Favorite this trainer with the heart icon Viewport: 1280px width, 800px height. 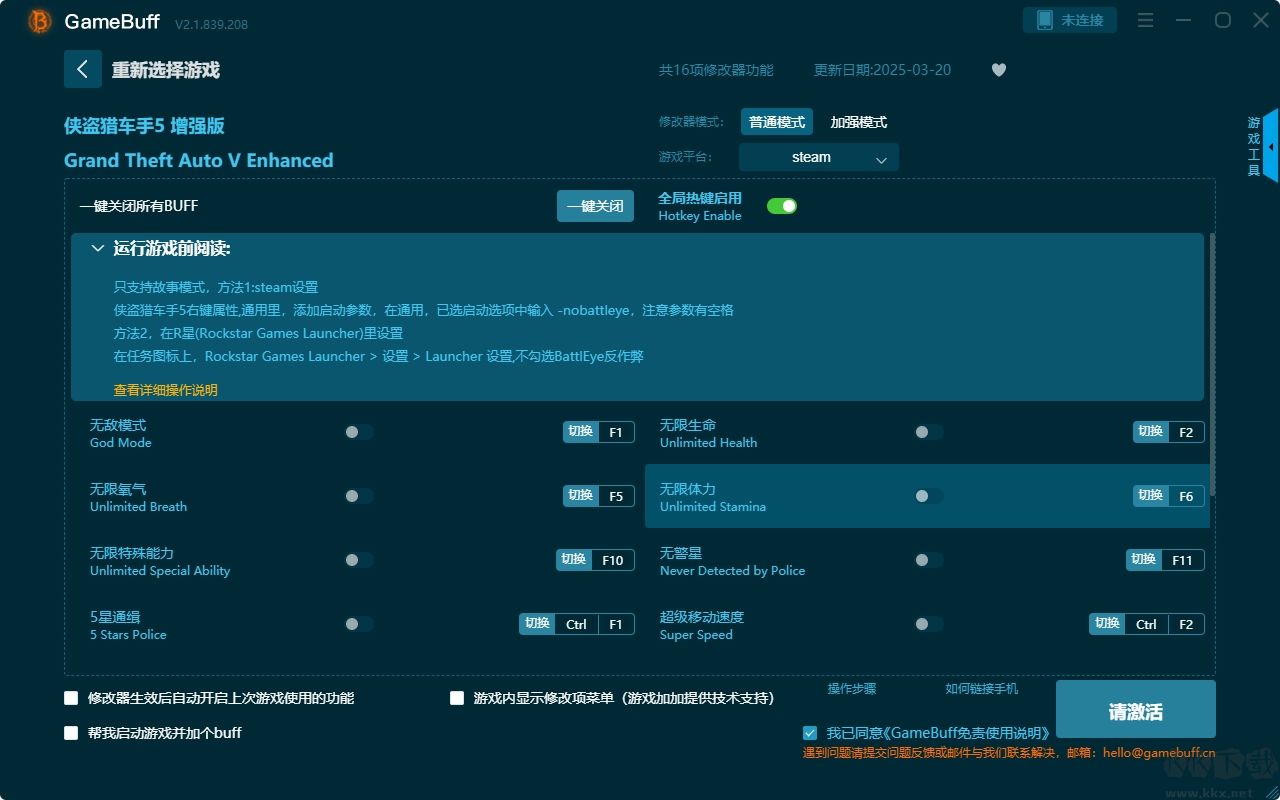(998, 70)
